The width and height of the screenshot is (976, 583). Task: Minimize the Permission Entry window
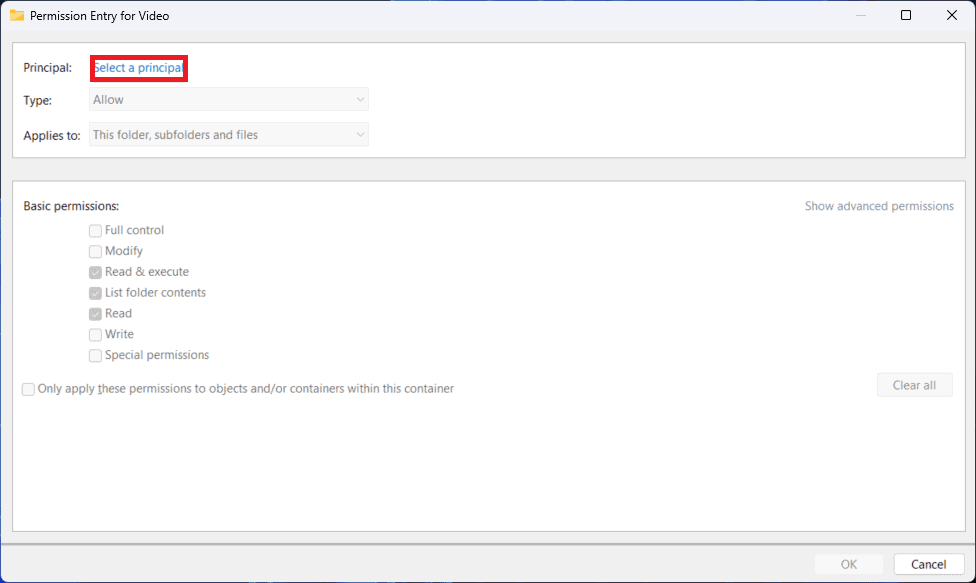860,15
